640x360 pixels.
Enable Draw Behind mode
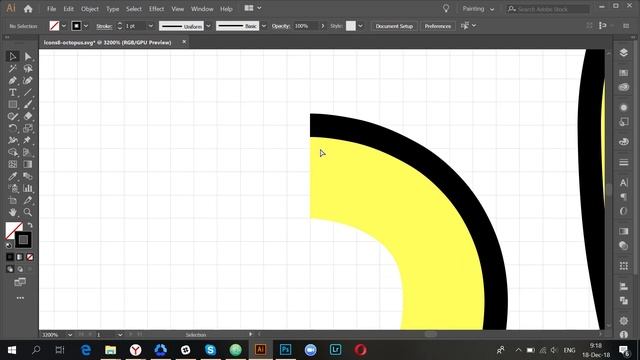pos(20,269)
